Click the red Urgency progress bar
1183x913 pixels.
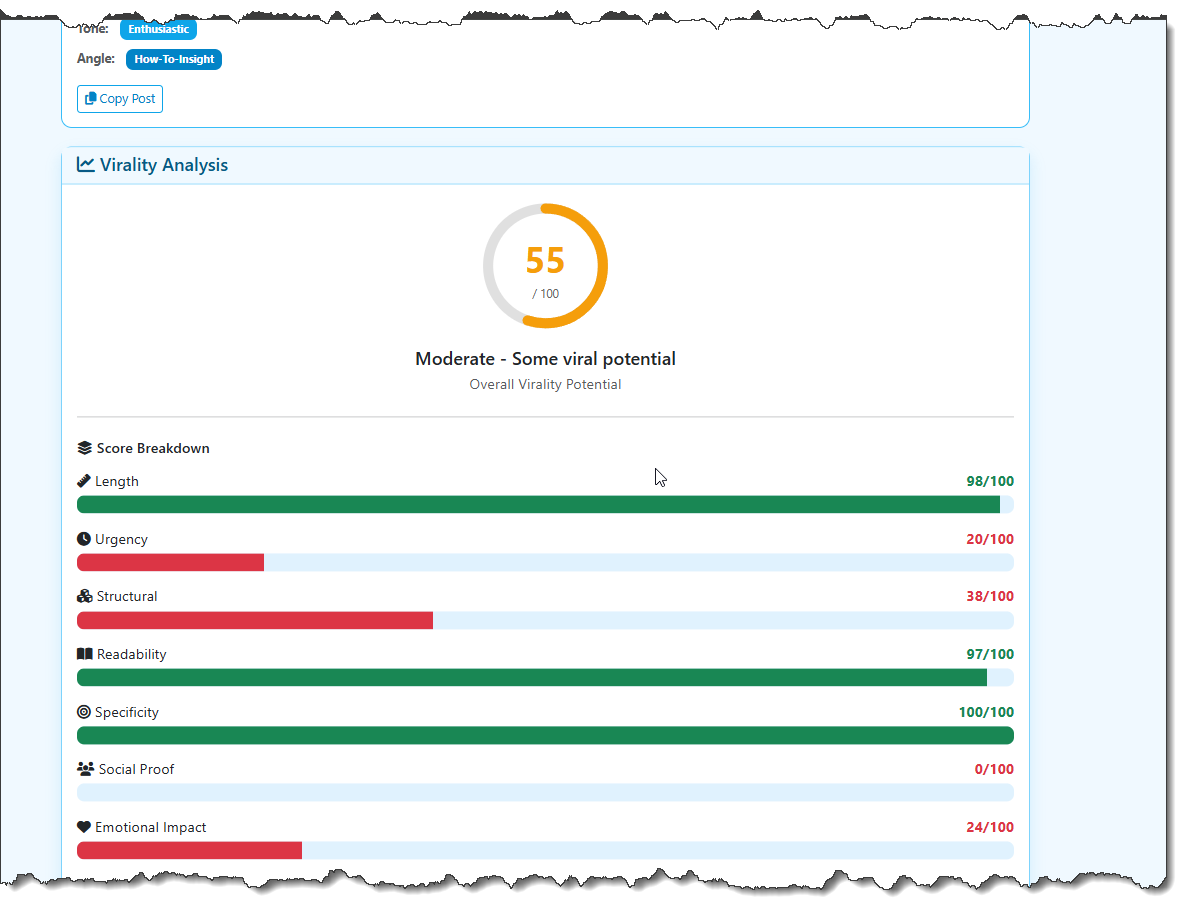(x=170, y=562)
